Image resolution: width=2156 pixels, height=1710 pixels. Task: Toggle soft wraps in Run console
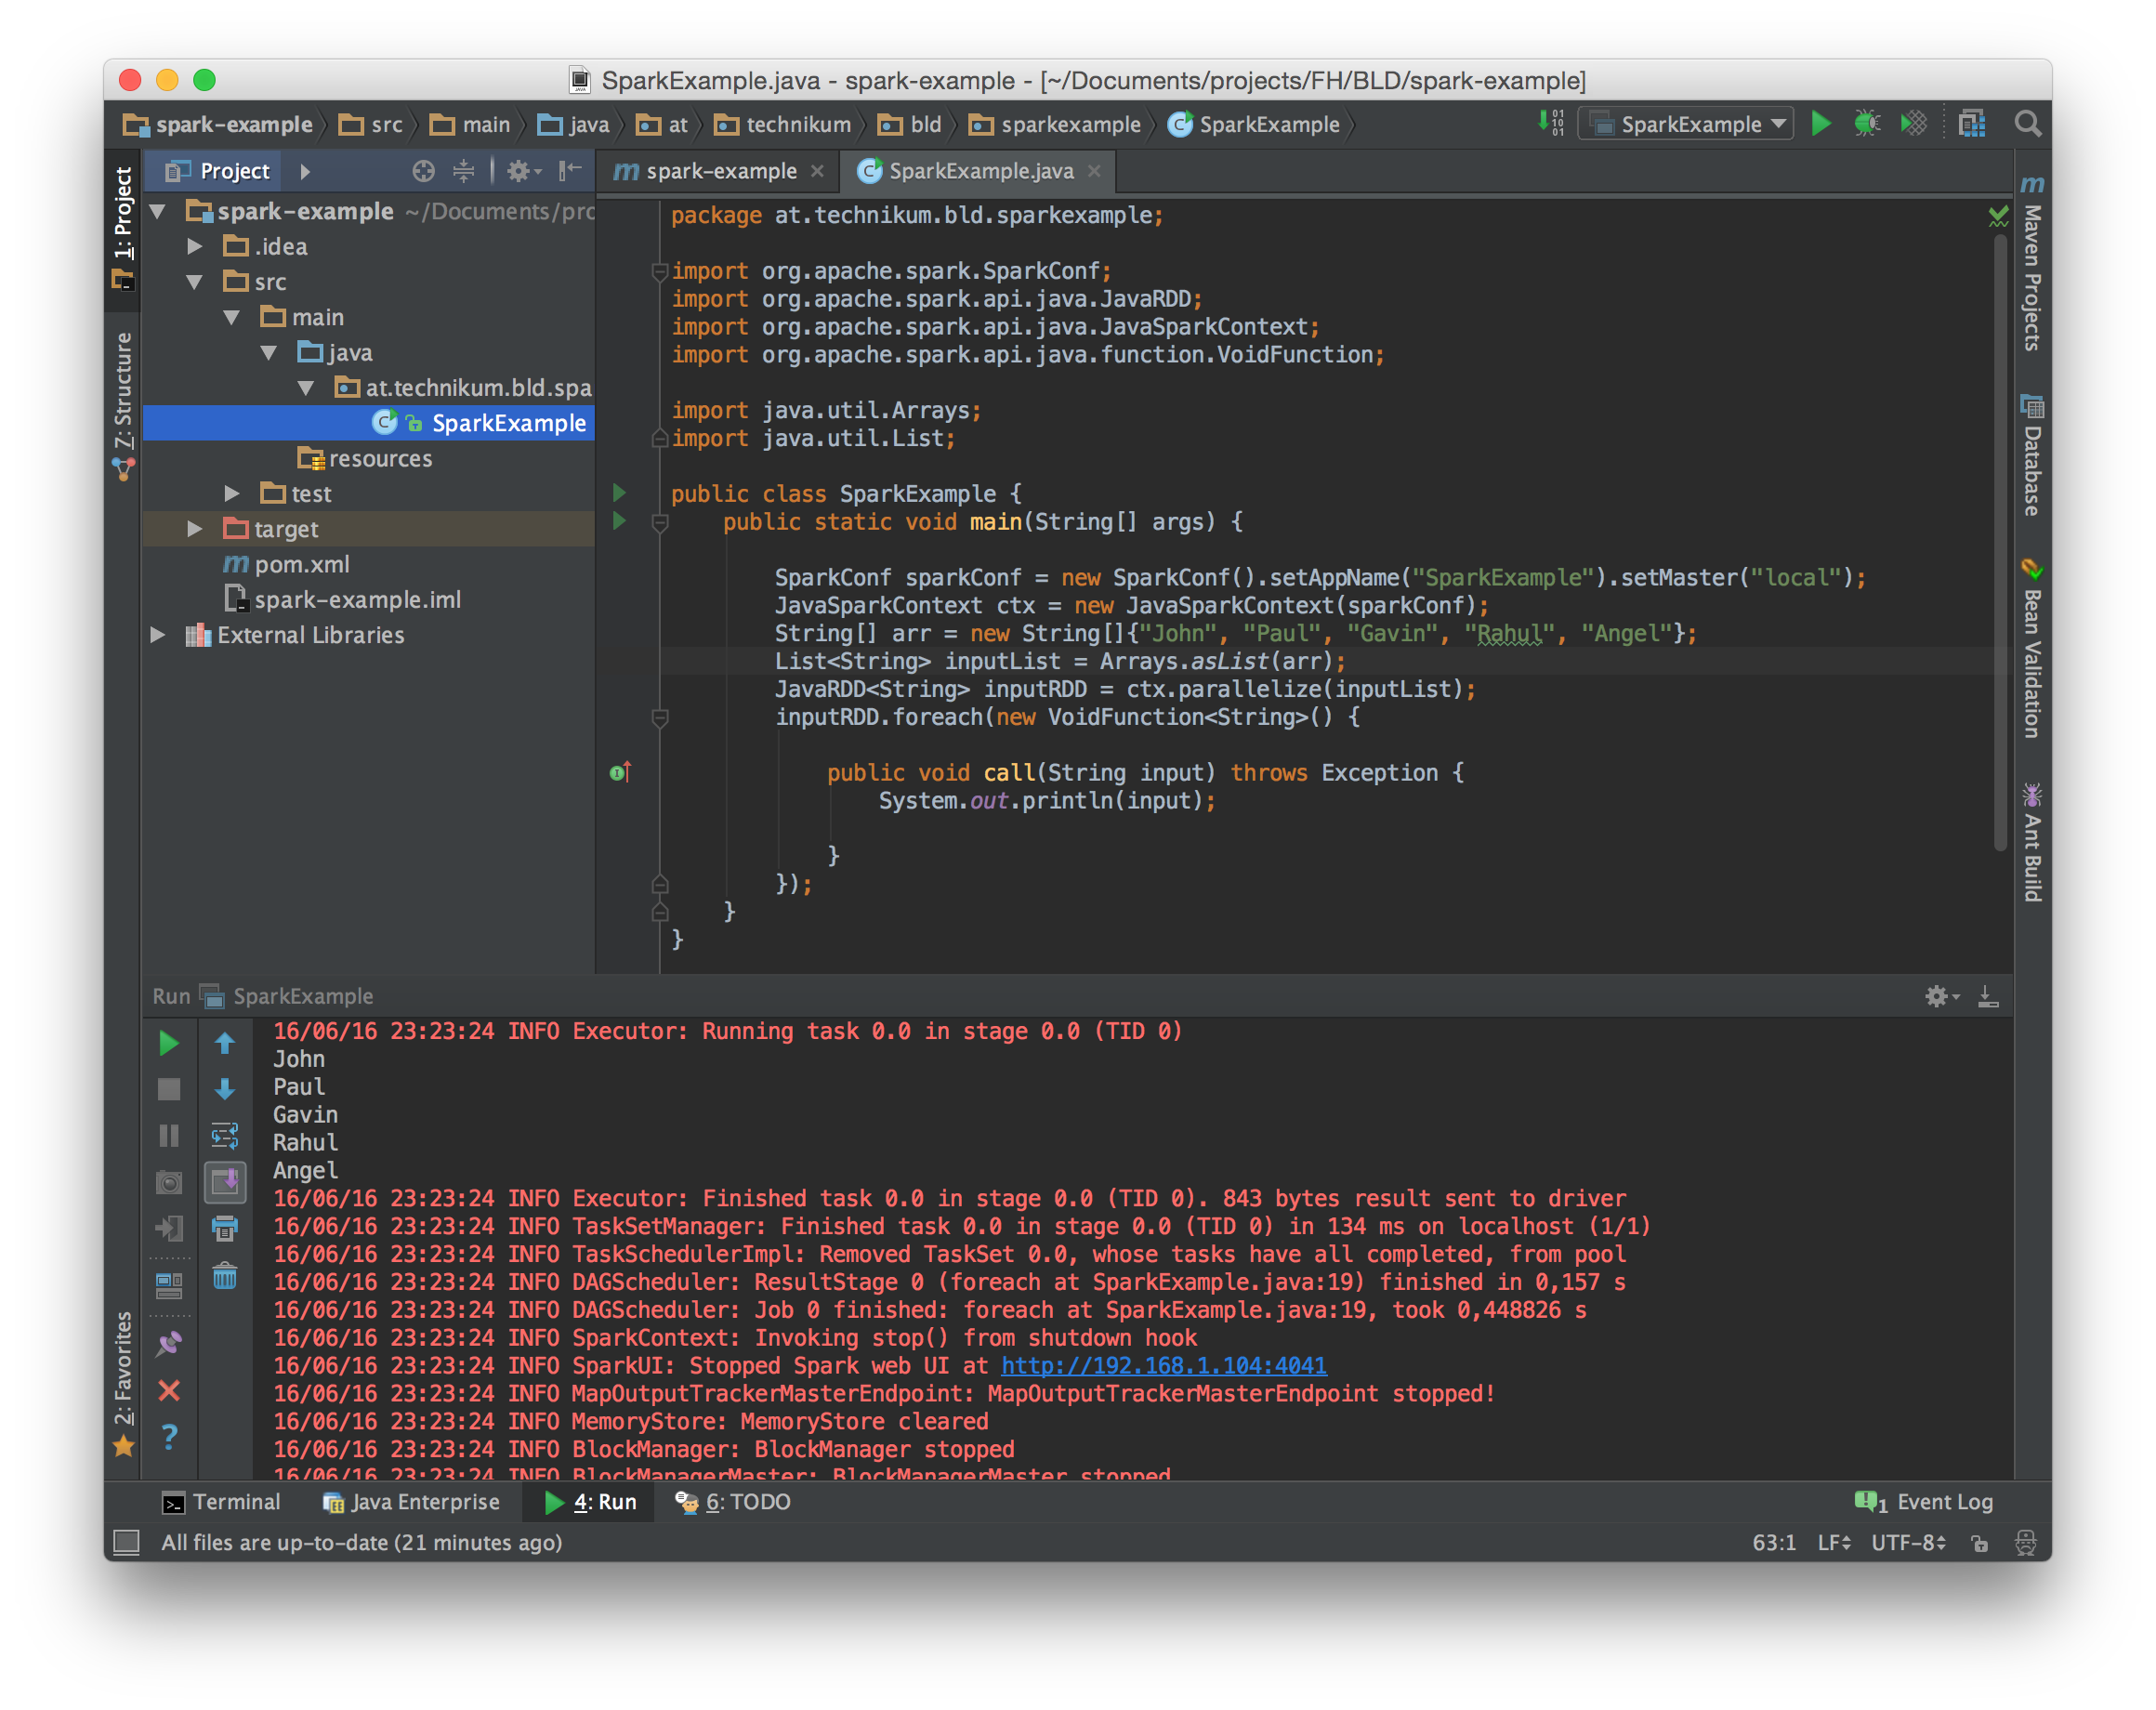pos(225,1136)
